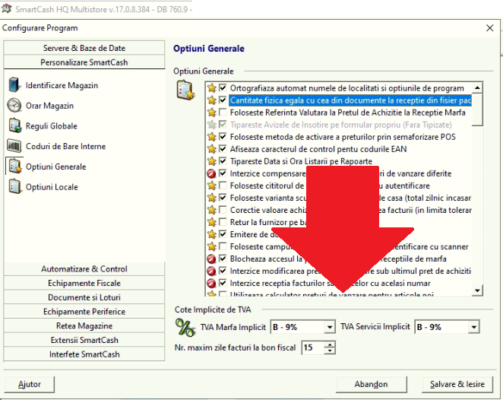Select the Identificare Magazin text label
This screenshot has height=400, width=503.
pos(62,85)
